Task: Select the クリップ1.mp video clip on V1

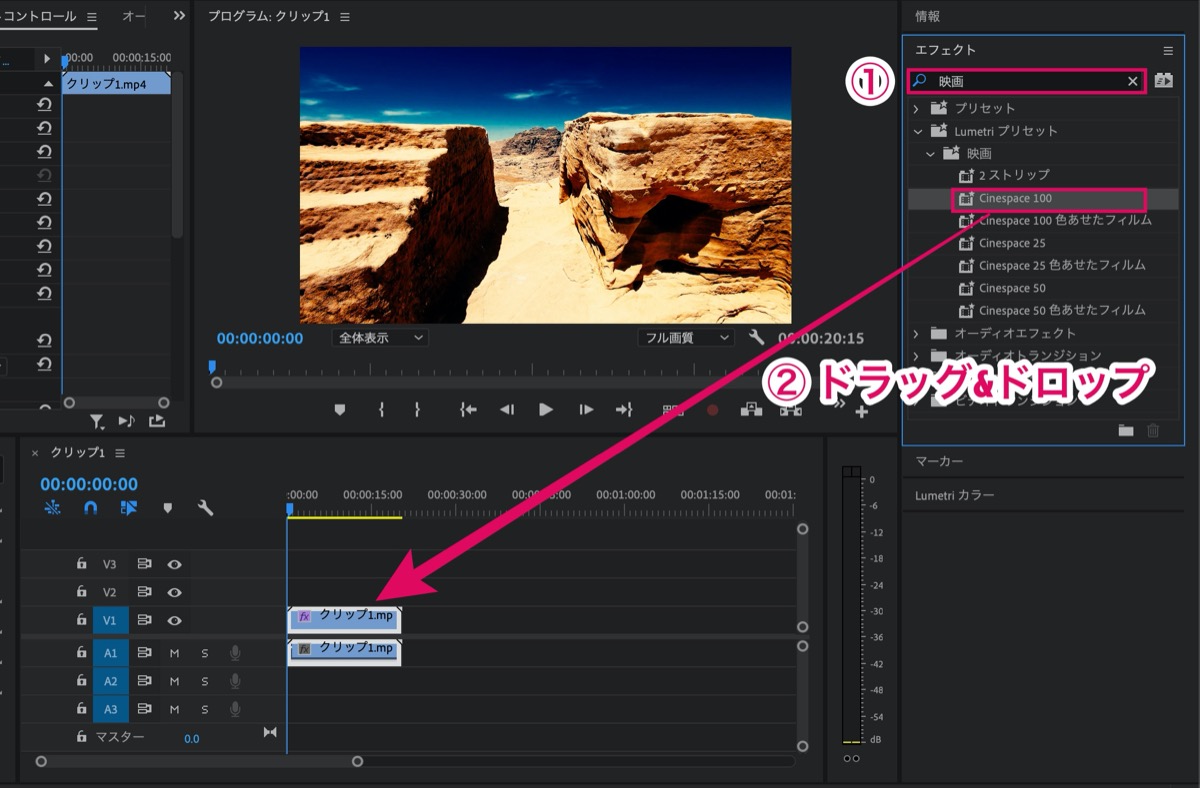Action: [x=345, y=619]
